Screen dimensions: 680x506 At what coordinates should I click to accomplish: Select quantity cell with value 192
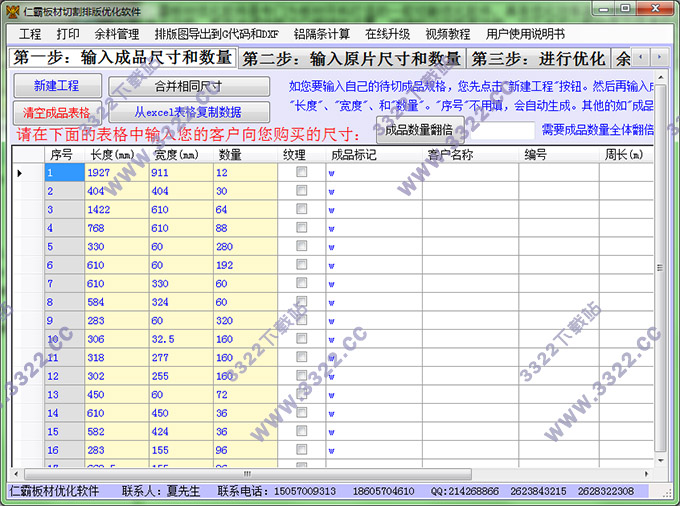(245, 265)
